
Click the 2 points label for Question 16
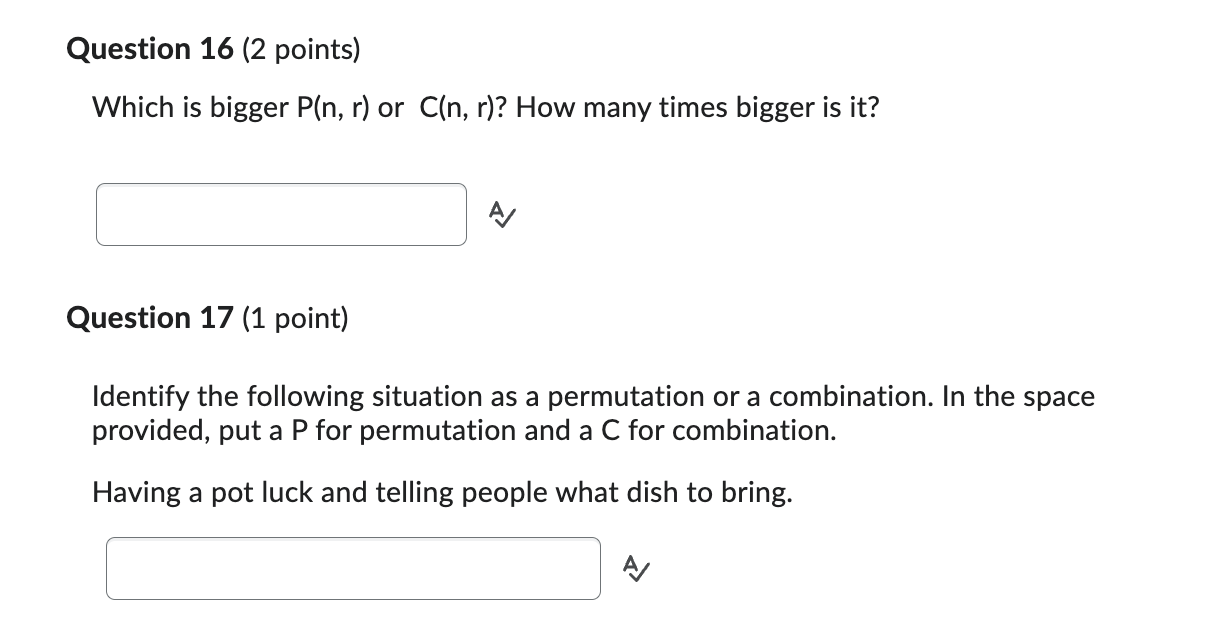tap(302, 49)
